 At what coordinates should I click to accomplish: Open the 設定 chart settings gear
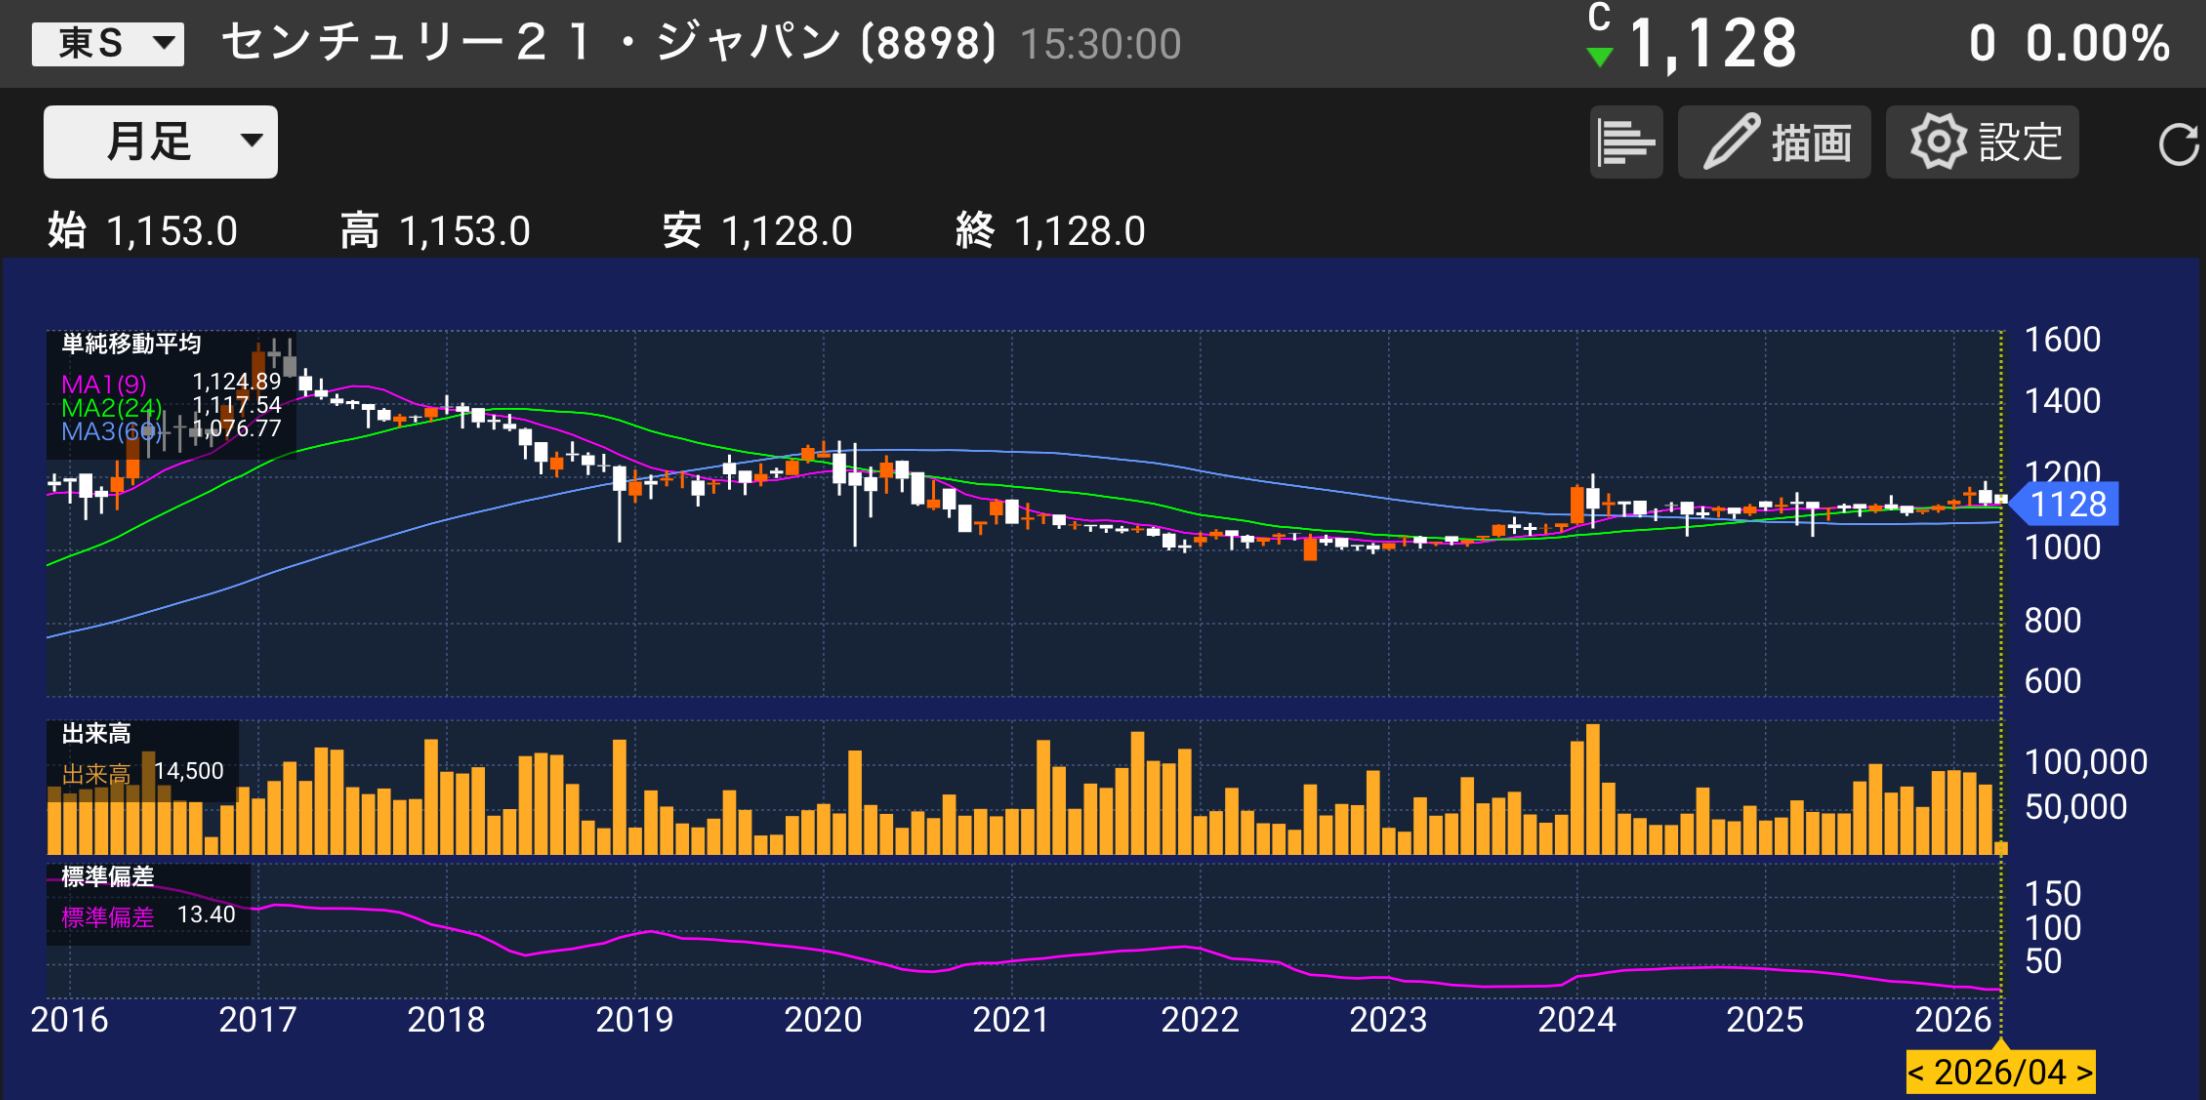[1980, 141]
